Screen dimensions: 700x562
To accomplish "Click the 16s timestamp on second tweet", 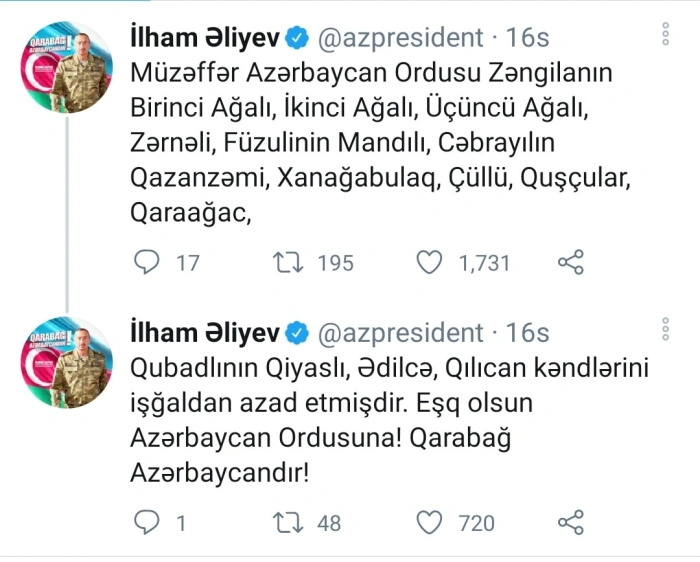I will (526, 331).
